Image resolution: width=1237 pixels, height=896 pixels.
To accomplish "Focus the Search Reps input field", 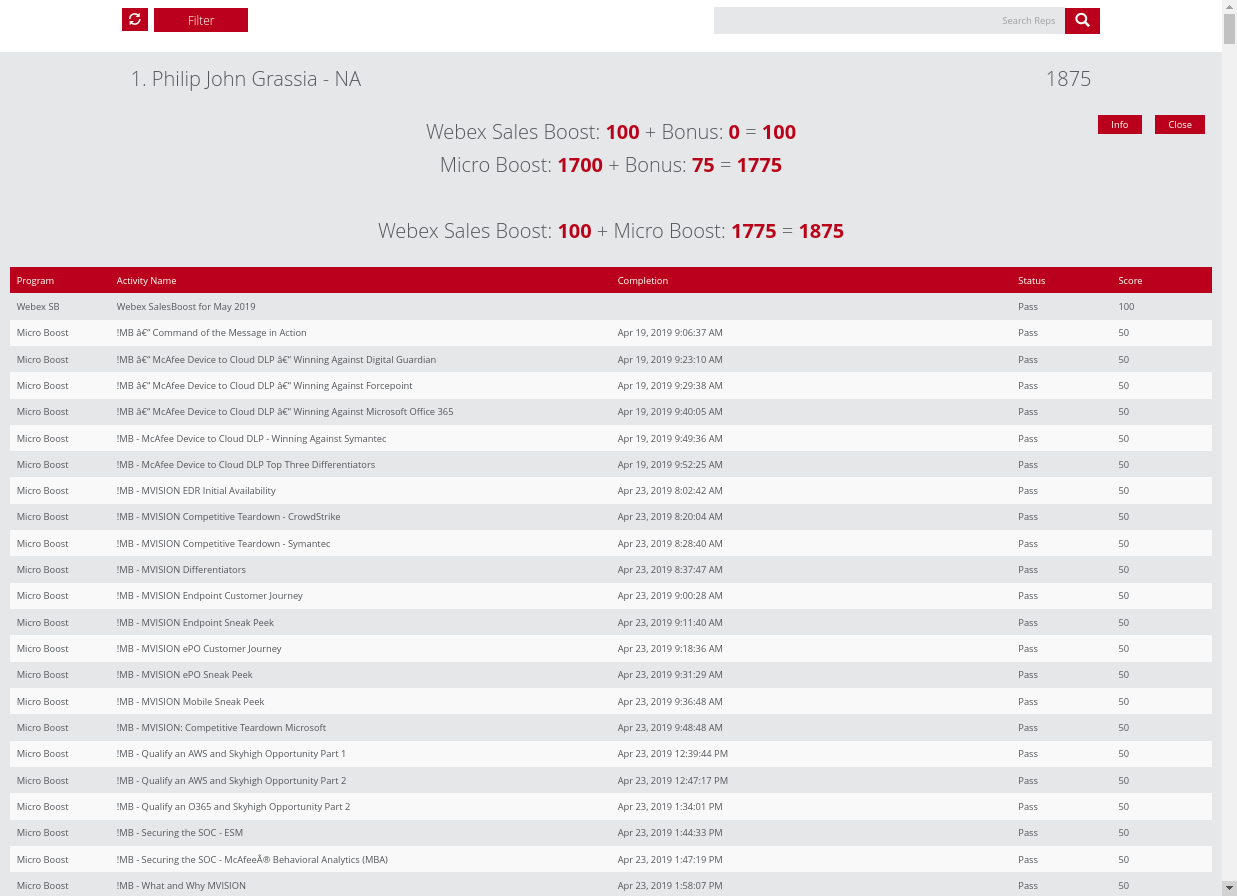I will coord(889,20).
